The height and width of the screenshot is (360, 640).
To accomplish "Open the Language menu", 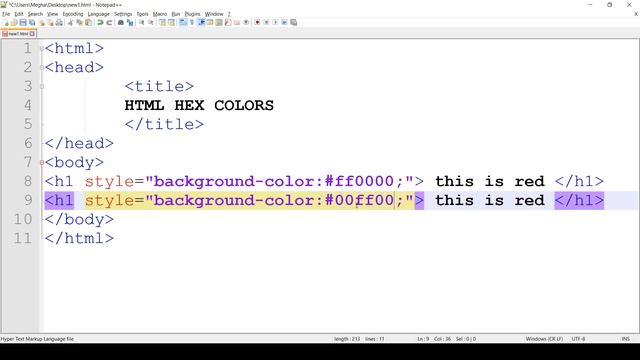I will (98, 14).
